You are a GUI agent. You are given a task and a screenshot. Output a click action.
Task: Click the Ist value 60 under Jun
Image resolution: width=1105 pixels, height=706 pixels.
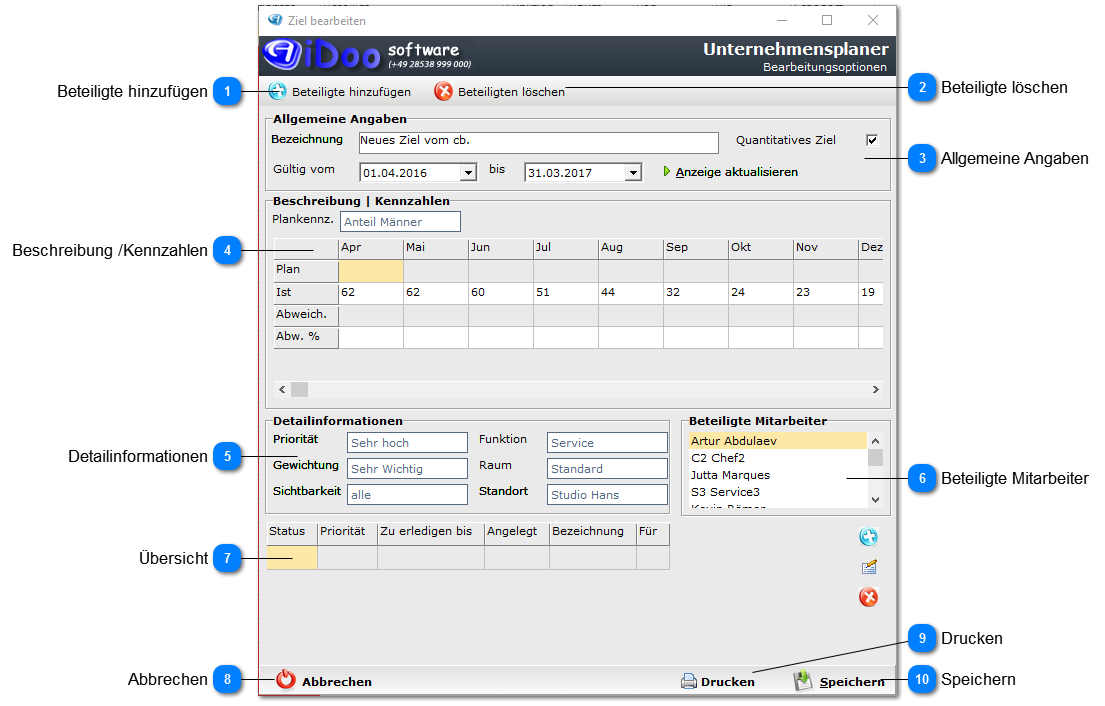click(500, 293)
